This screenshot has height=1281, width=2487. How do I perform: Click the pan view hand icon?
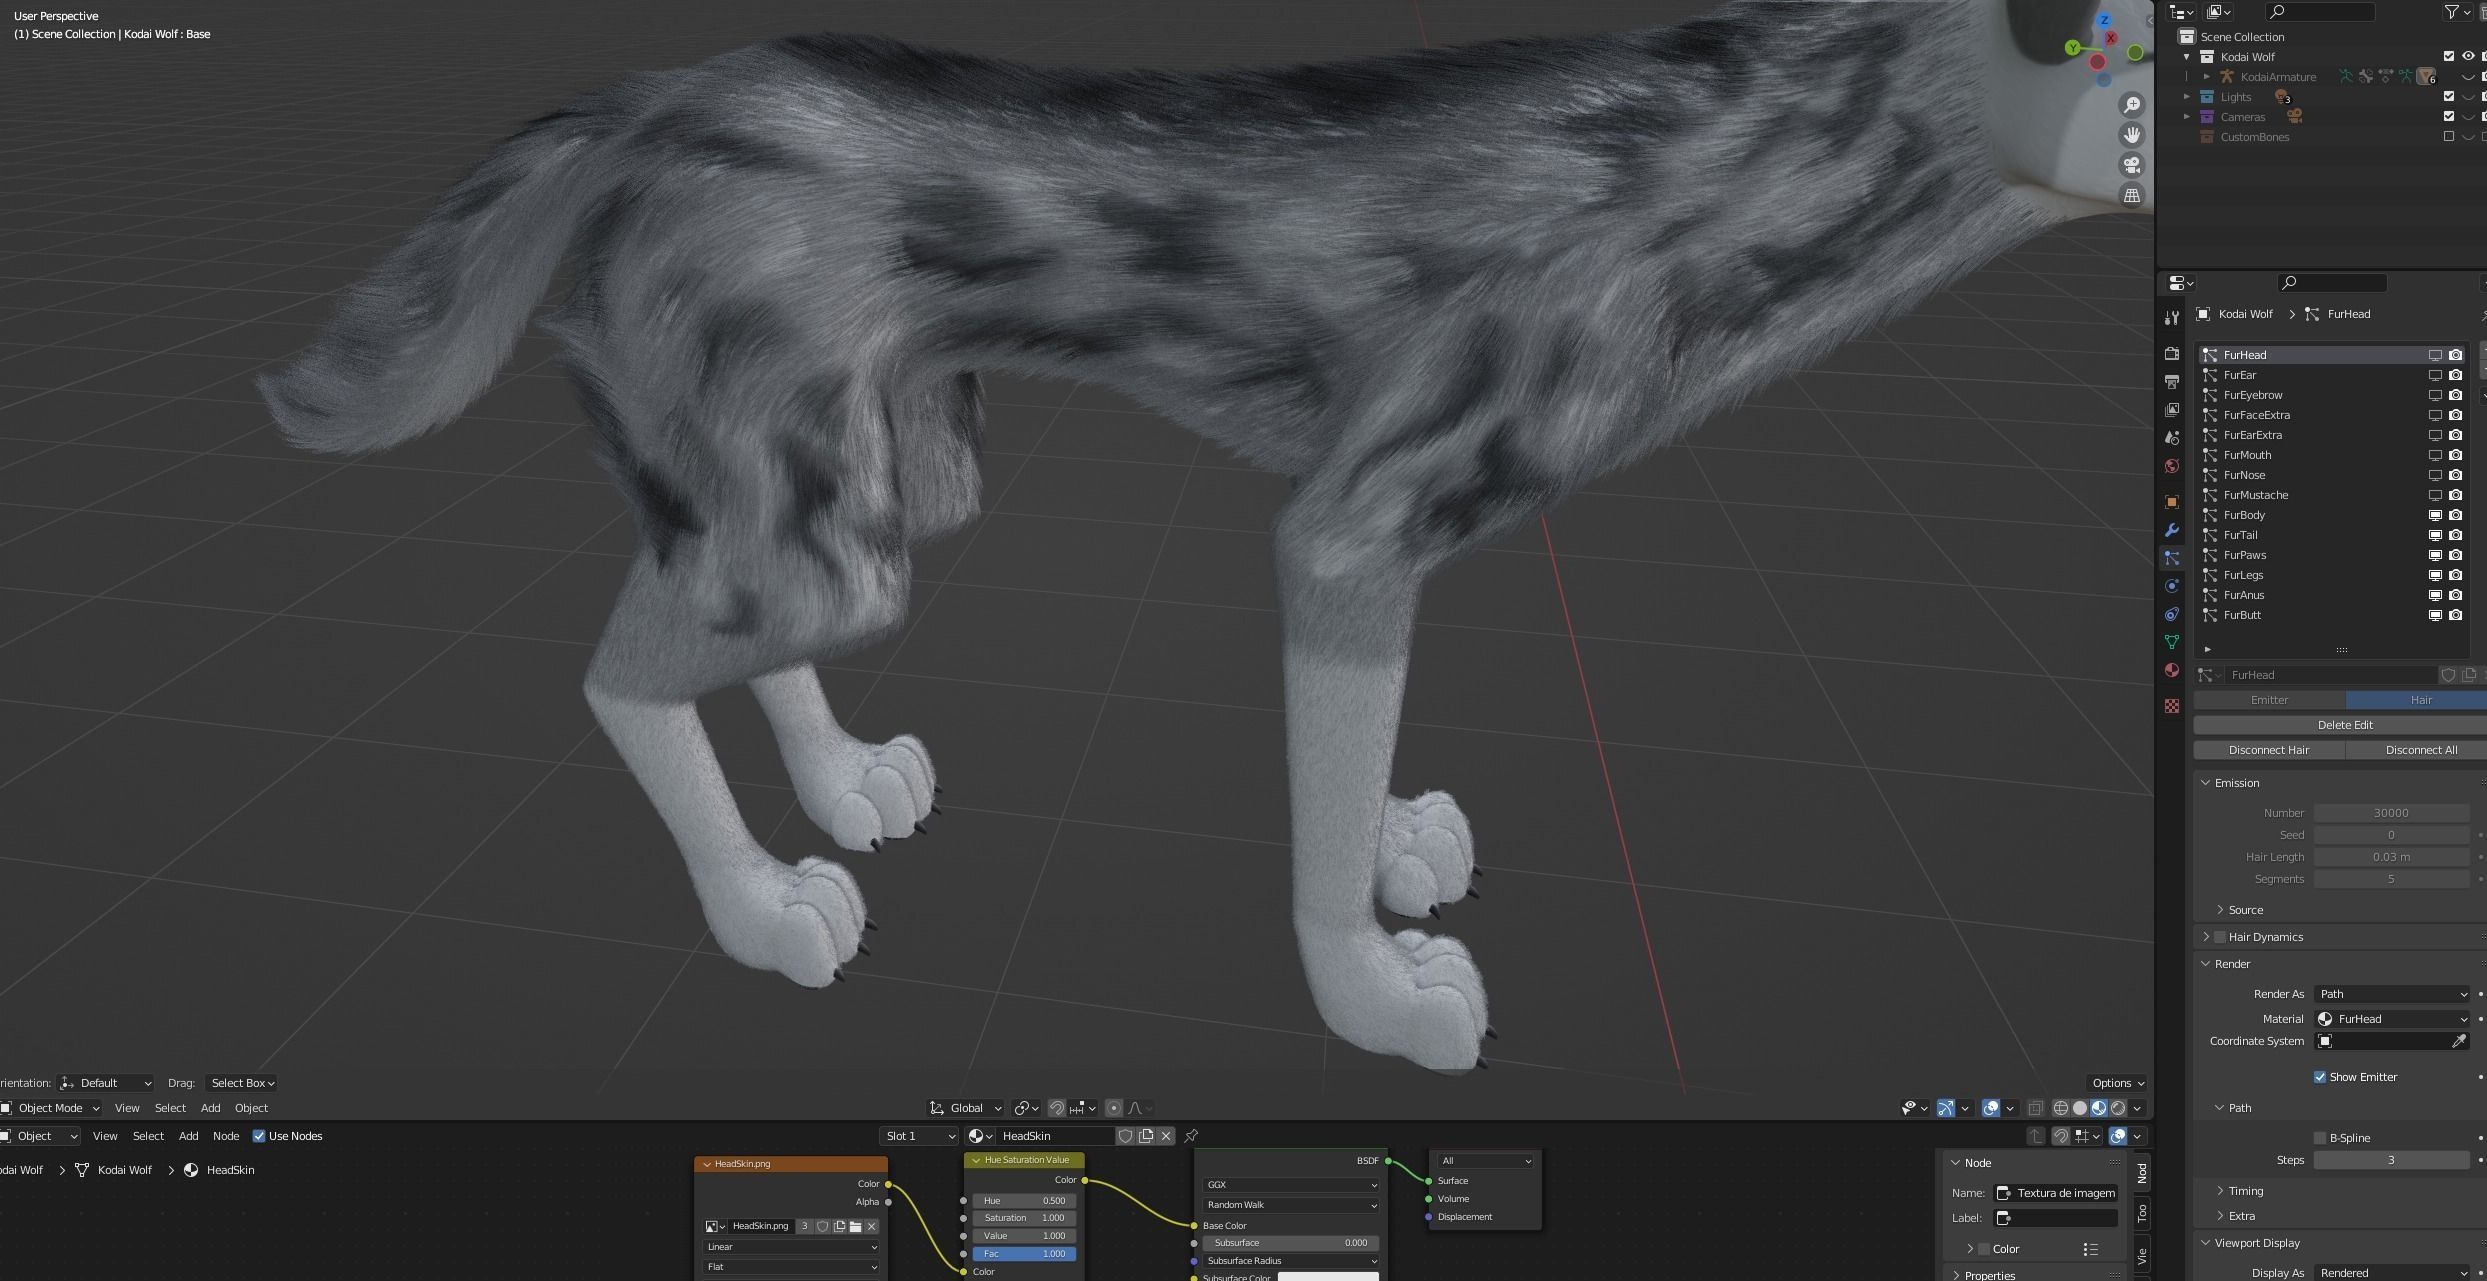tap(2132, 135)
